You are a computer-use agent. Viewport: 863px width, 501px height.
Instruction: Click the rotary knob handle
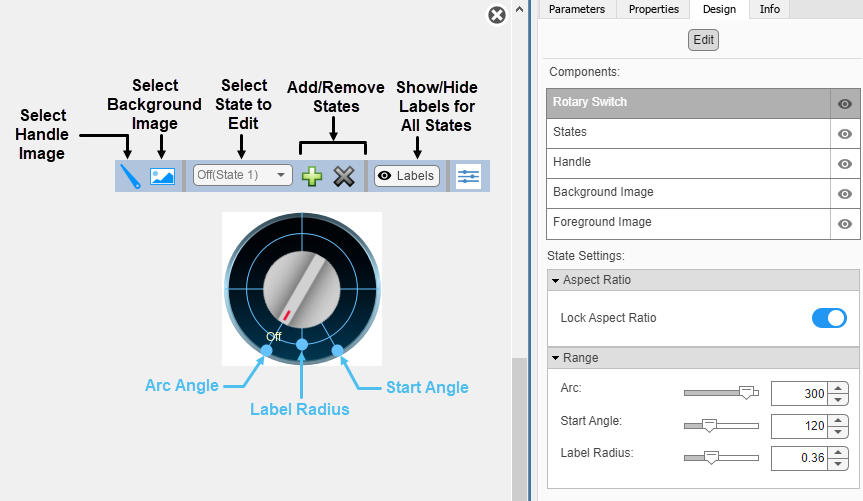[302, 289]
